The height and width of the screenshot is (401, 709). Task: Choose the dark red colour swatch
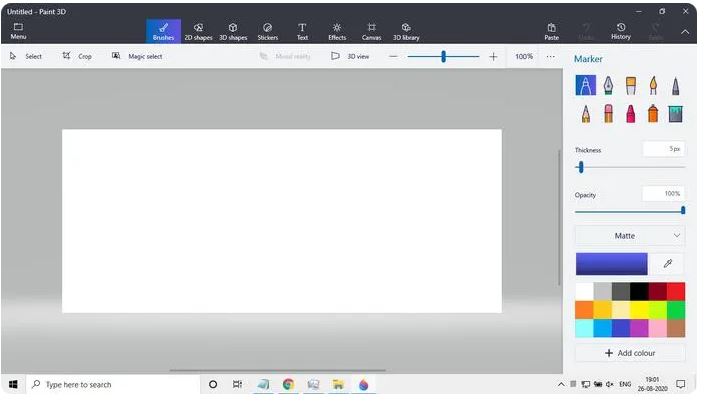[657, 292]
